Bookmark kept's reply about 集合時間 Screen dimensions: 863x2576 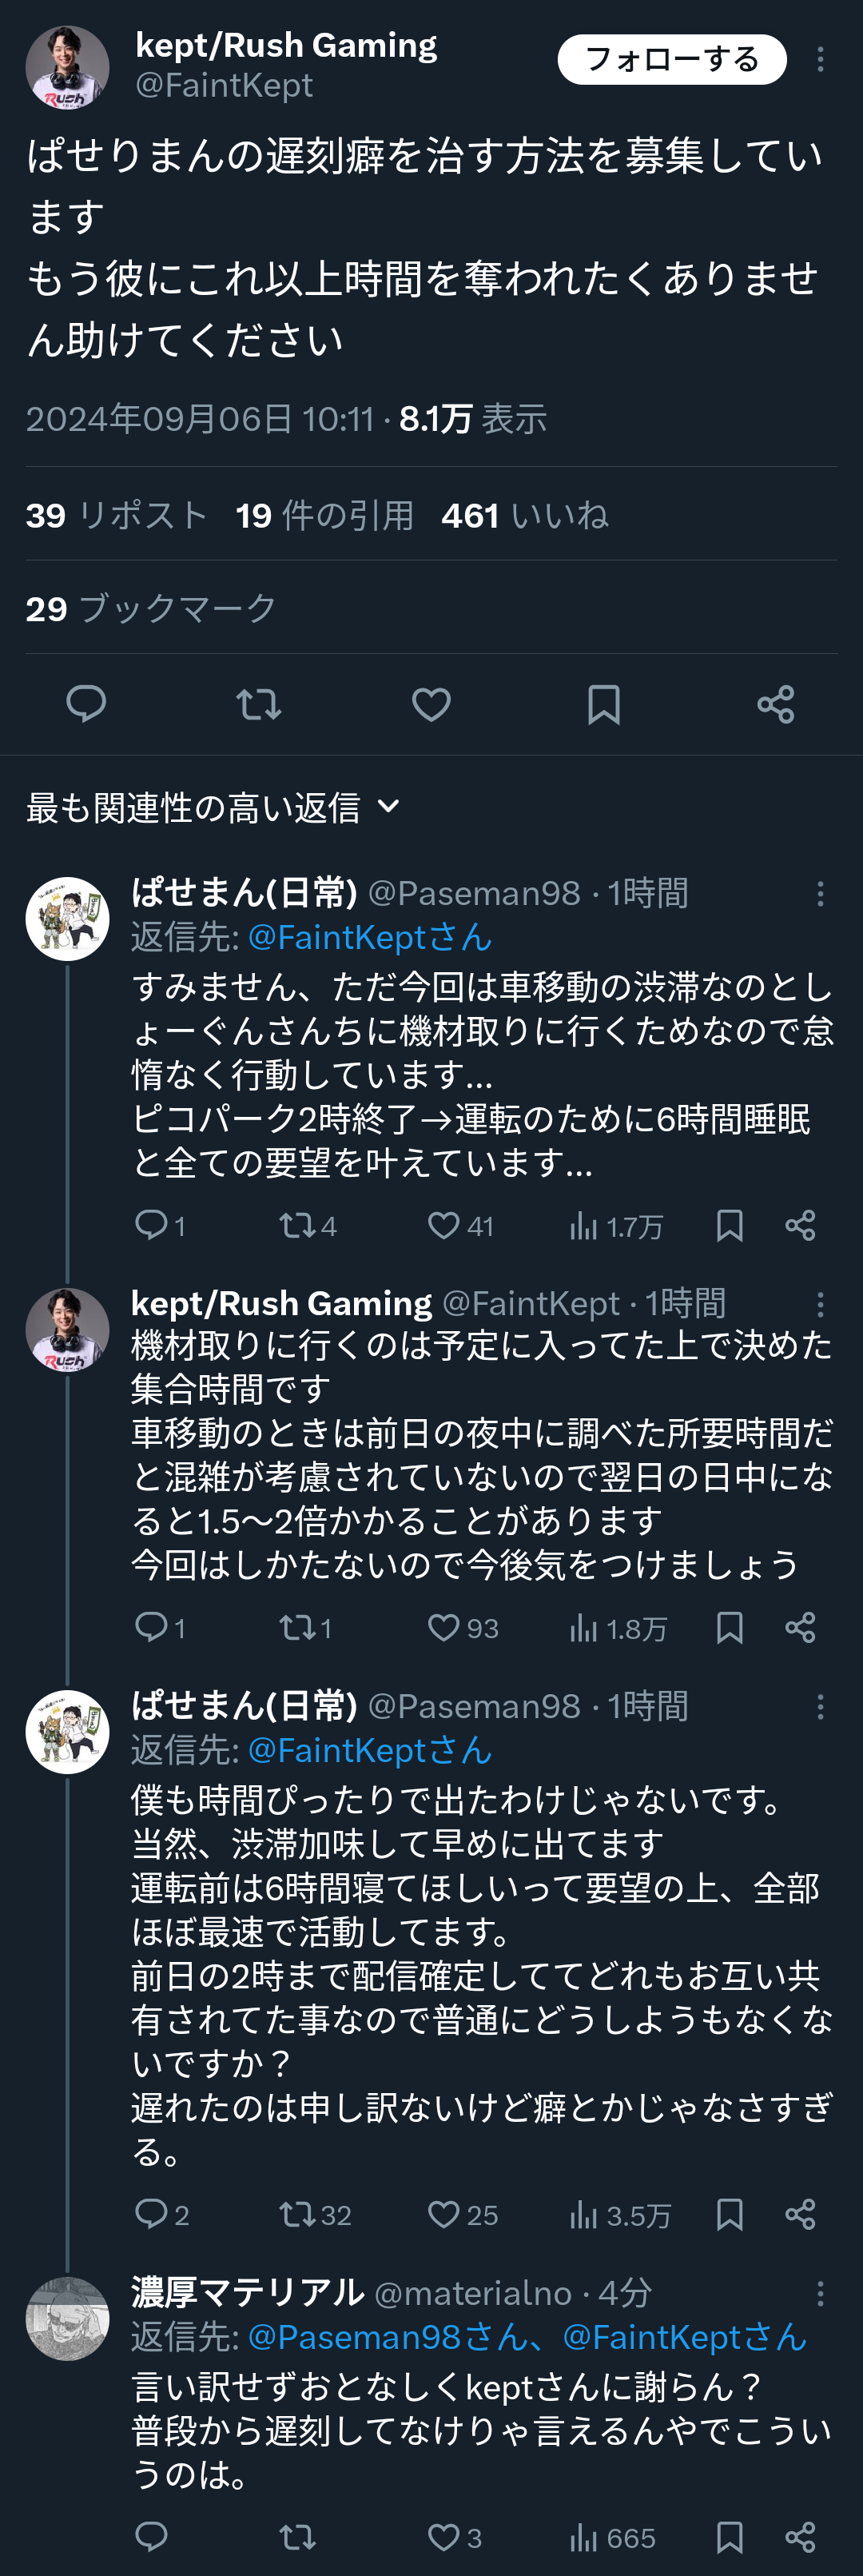(730, 1629)
